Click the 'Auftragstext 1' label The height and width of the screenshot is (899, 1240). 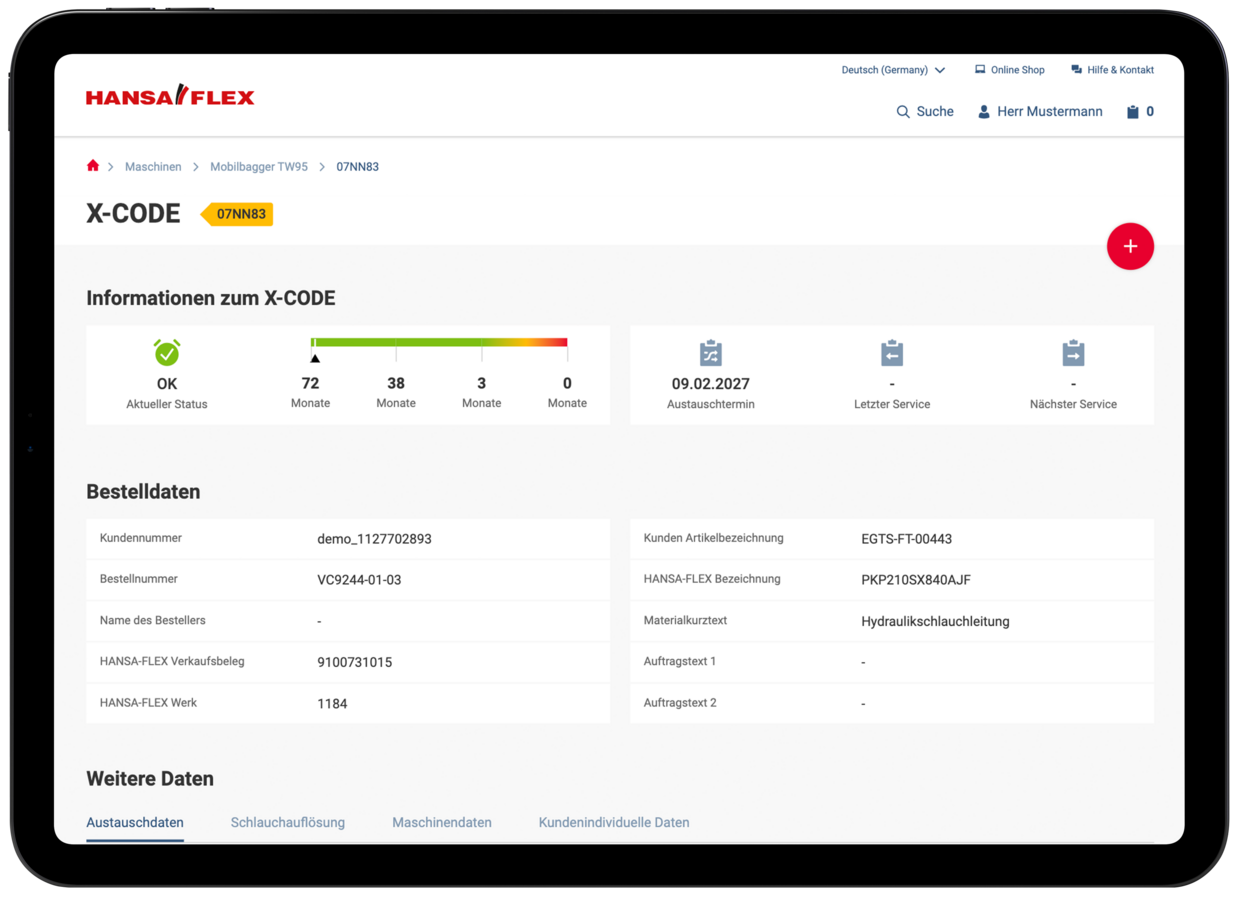coord(680,662)
